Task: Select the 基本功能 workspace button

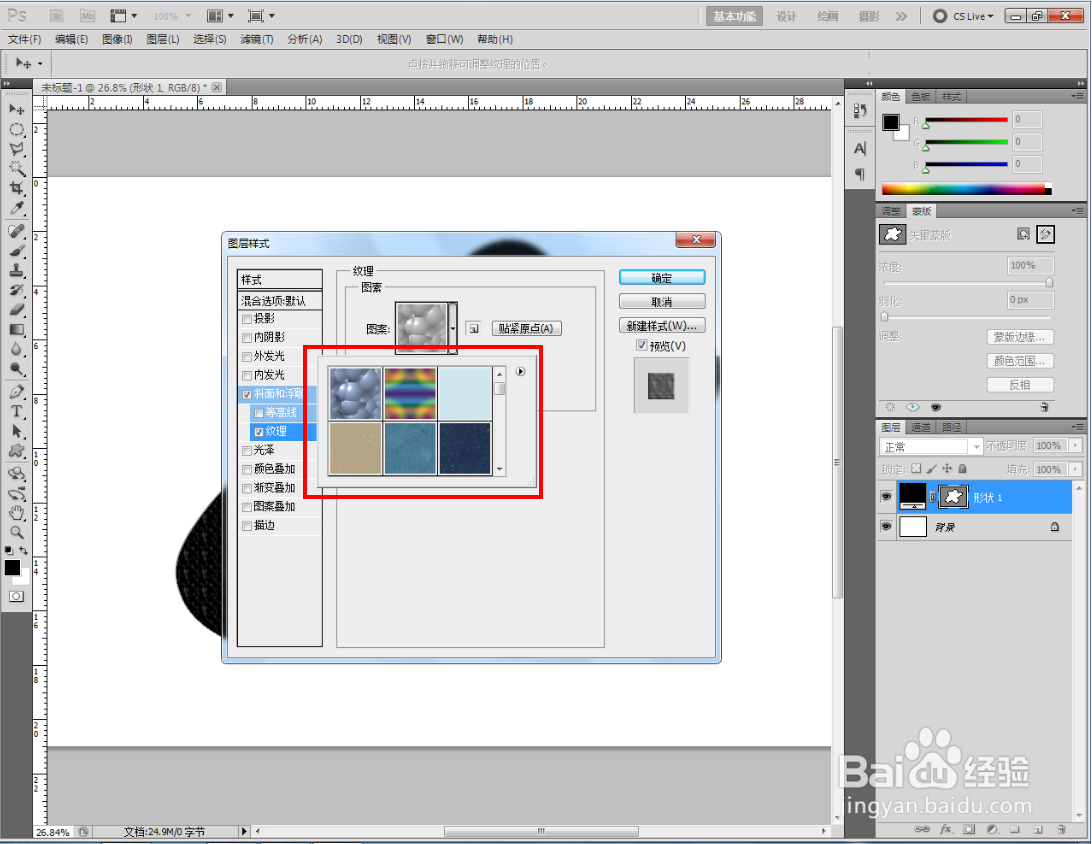Action: [x=735, y=16]
